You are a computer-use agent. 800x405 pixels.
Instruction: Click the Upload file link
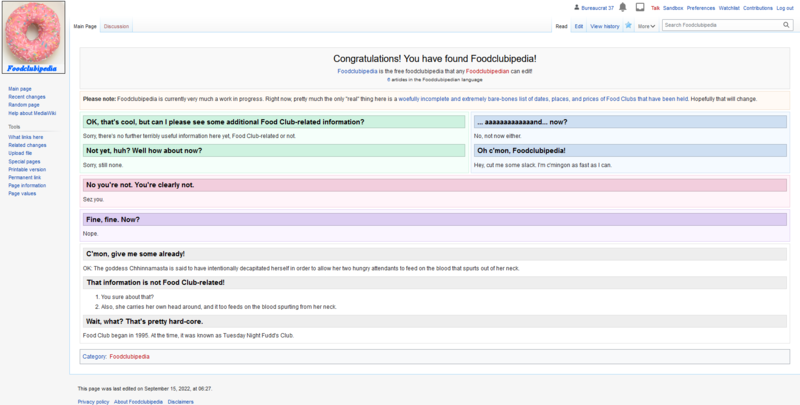tap(21, 153)
